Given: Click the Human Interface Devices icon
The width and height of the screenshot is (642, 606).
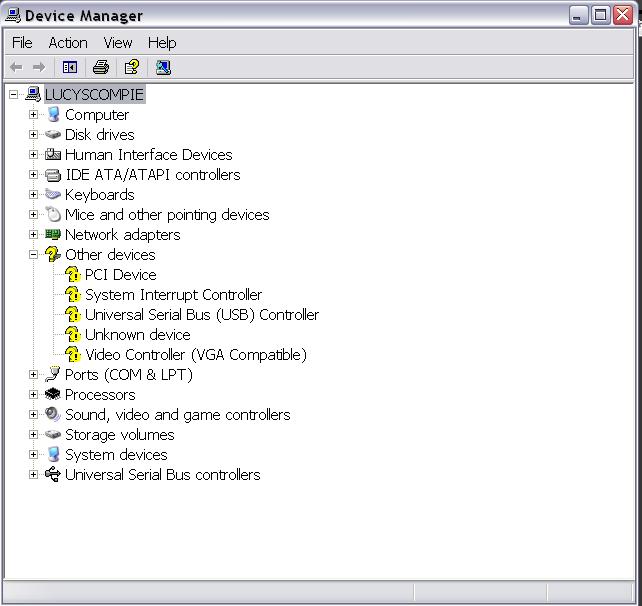Looking at the screenshot, I should coord(53,154).
